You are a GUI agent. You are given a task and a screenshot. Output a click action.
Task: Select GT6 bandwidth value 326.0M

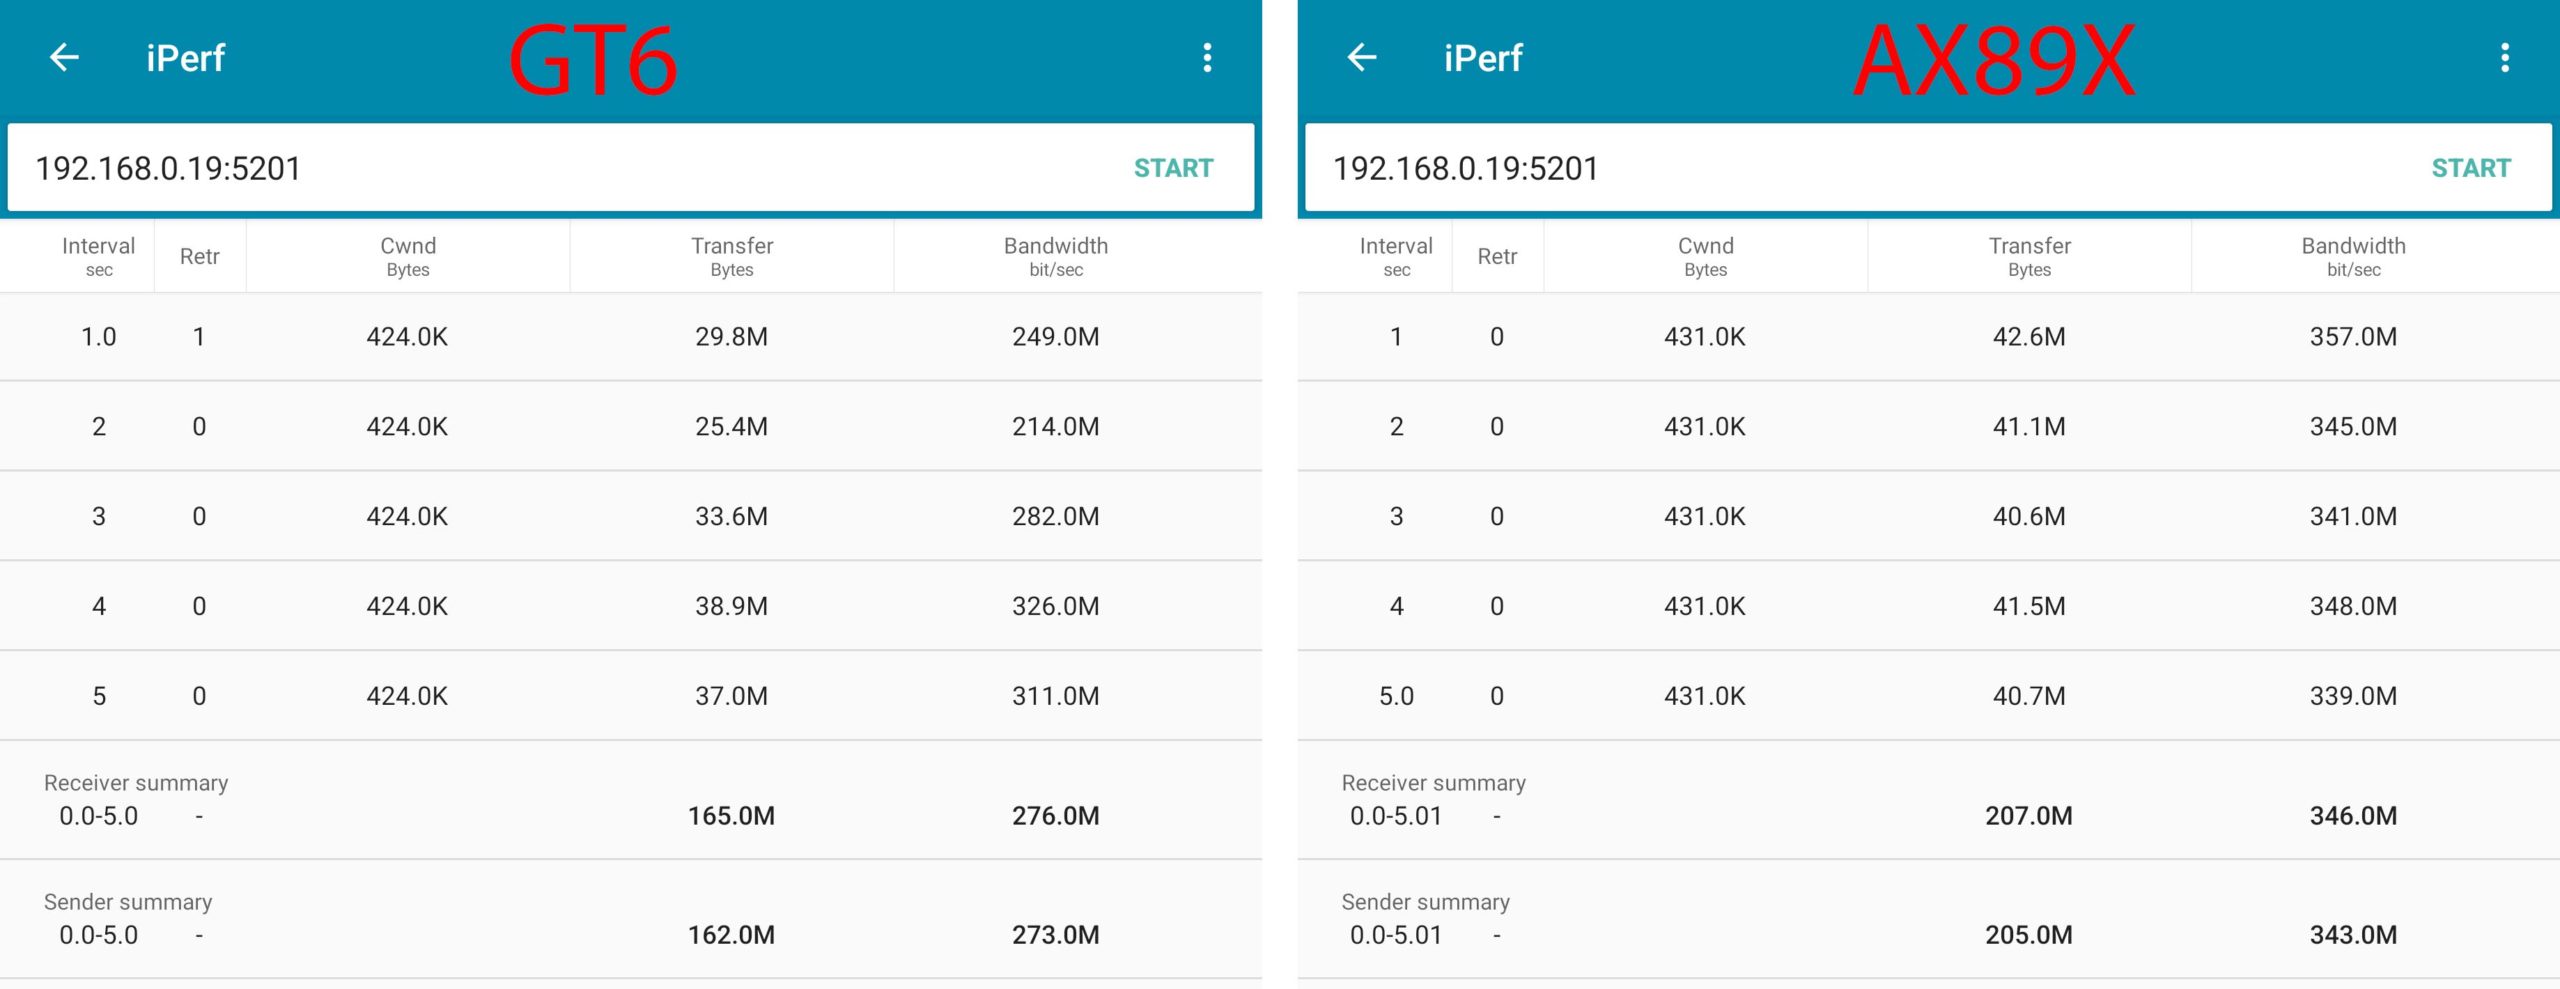click(1056, 606)
